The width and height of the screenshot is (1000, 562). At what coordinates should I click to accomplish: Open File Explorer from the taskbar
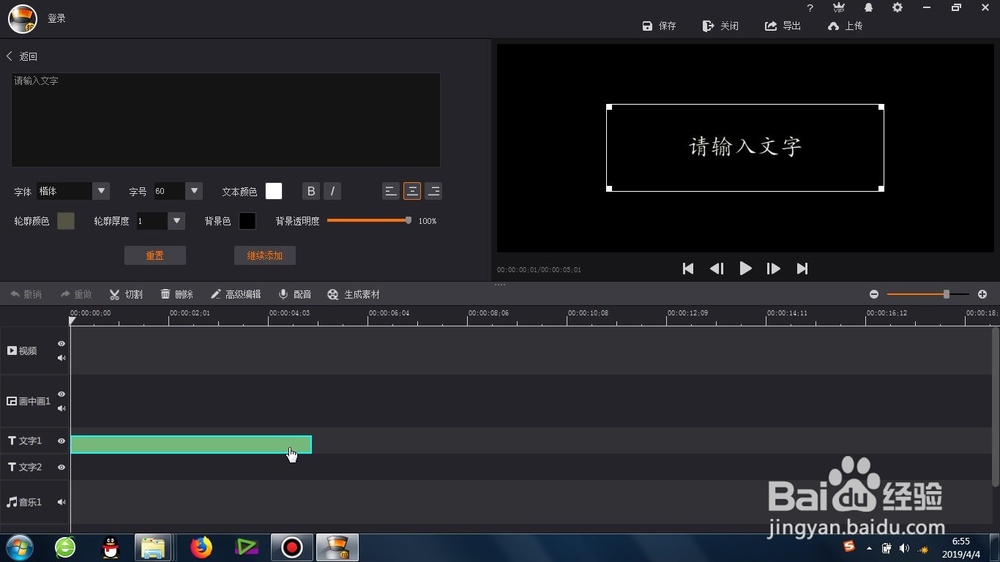click(x=152, y=547)
